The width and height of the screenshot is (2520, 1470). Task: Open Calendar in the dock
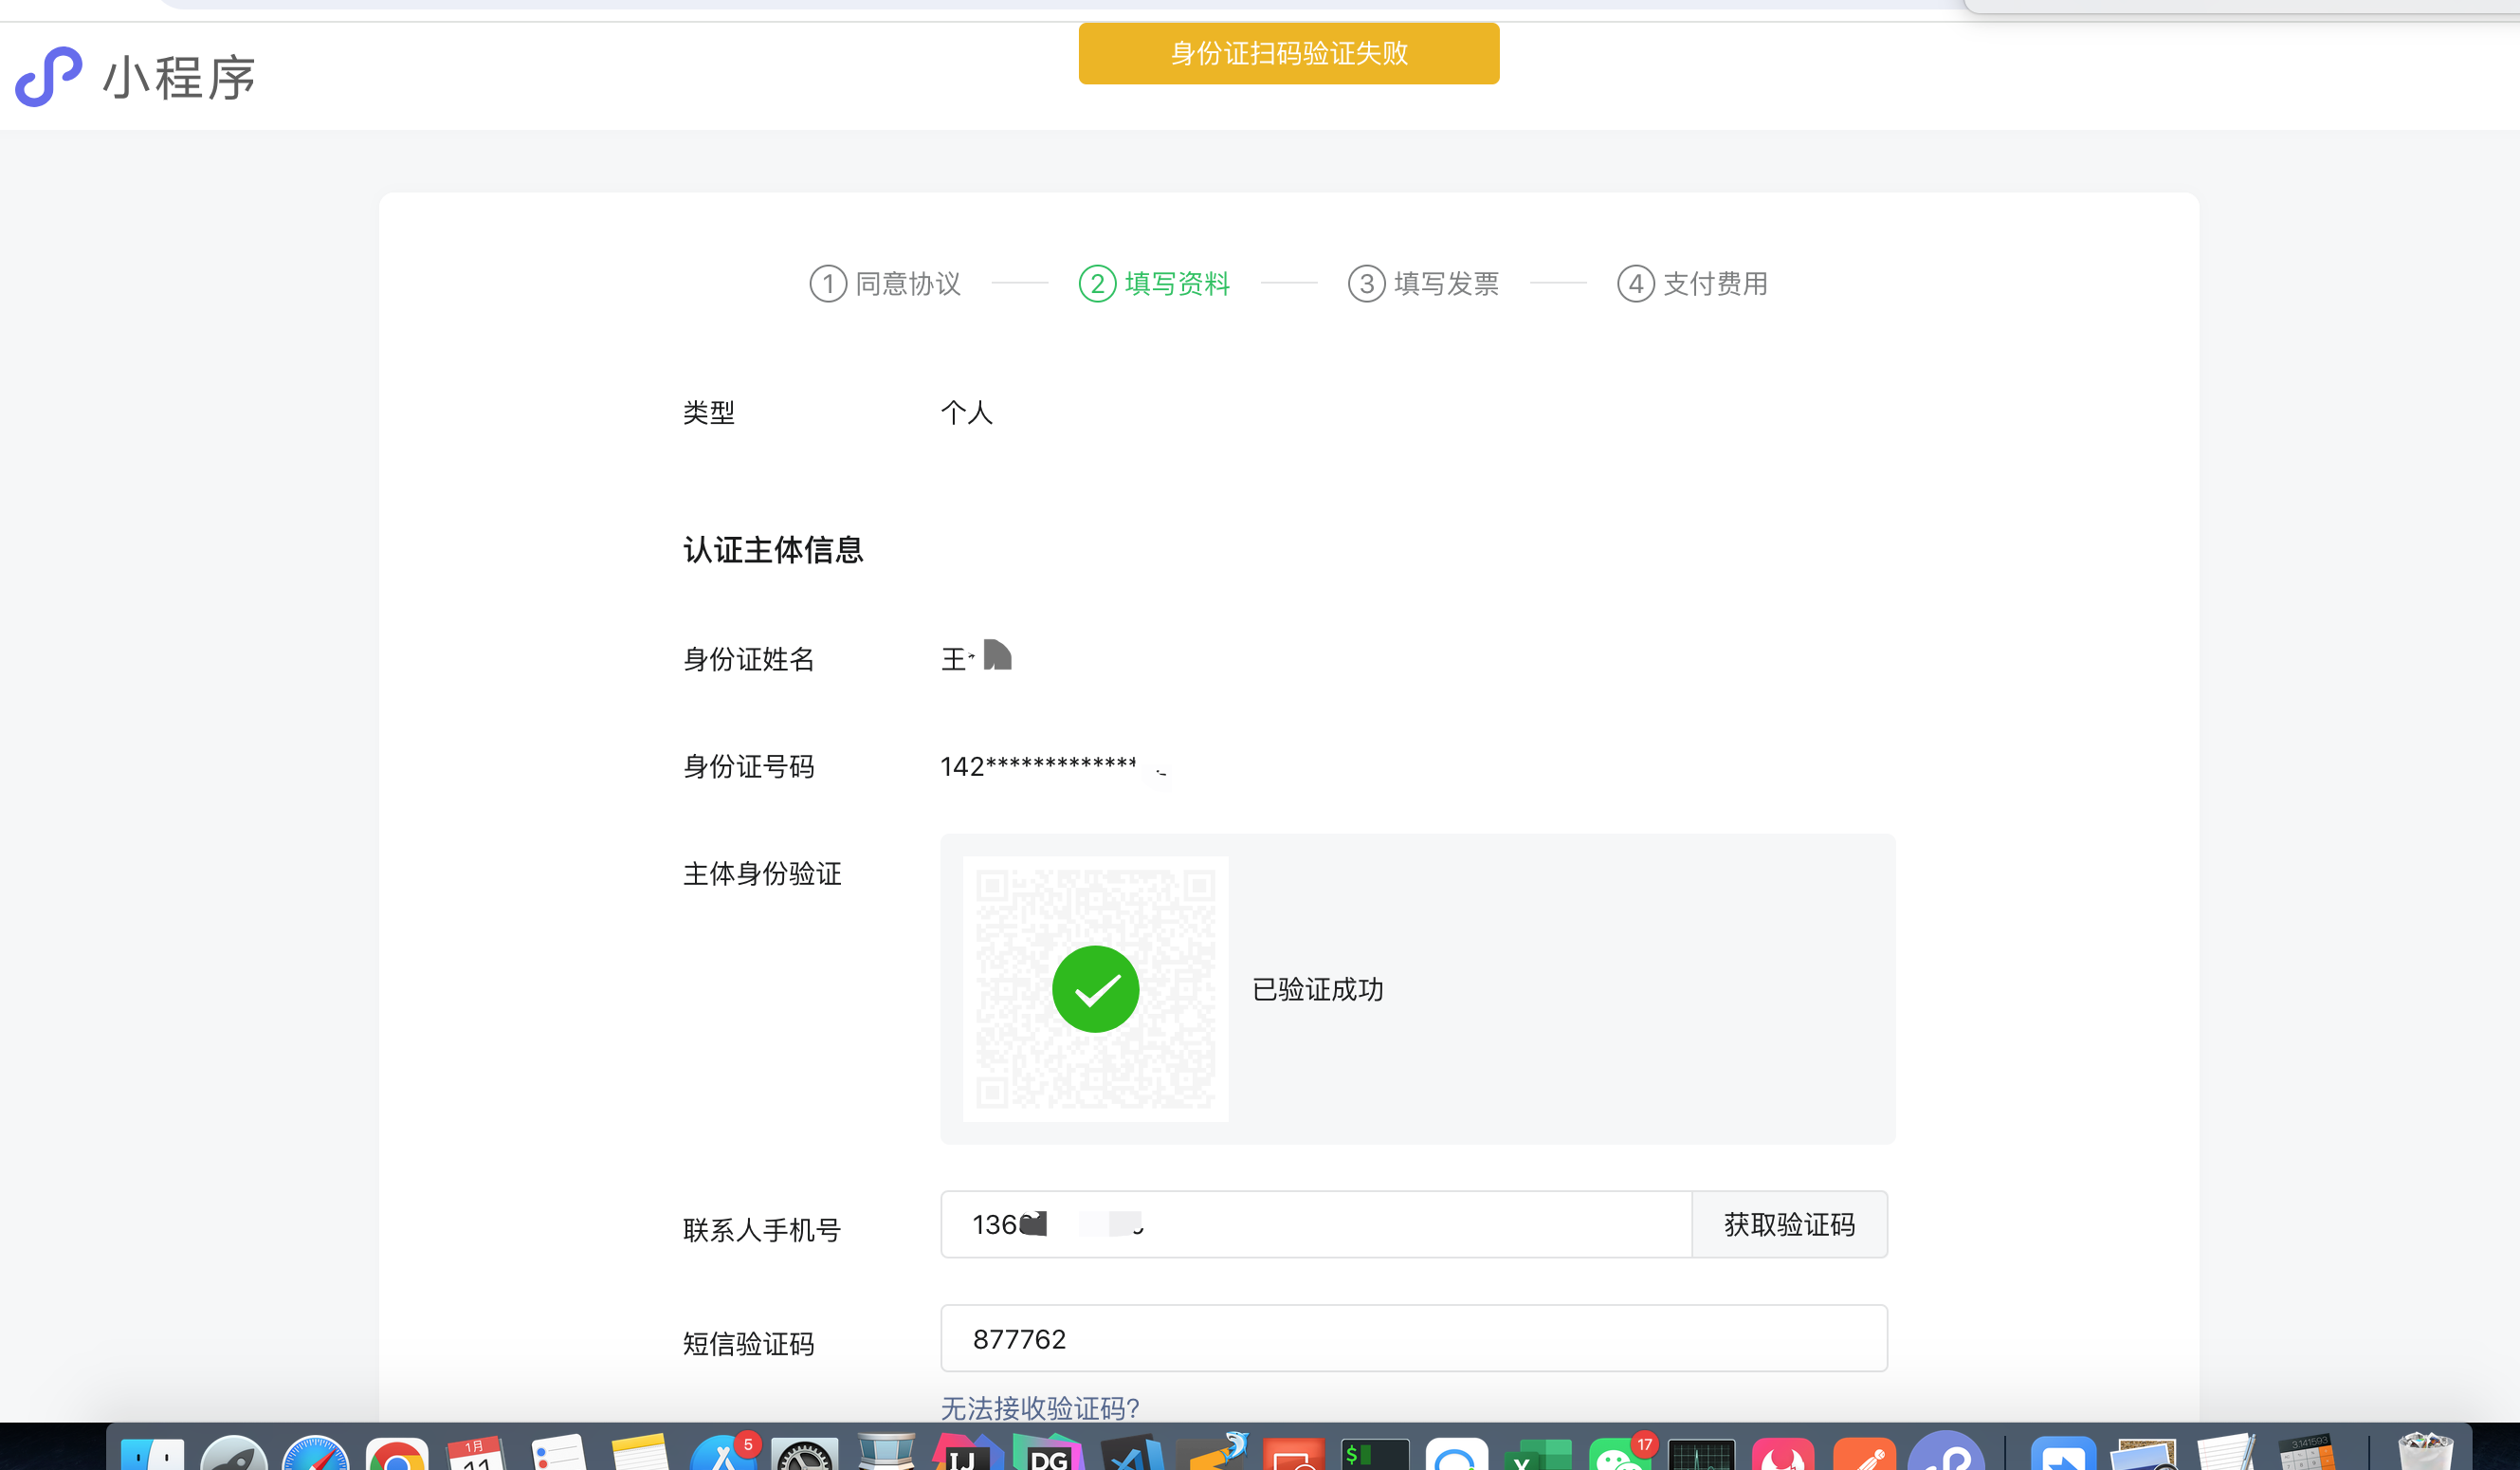click(477, 1456)
